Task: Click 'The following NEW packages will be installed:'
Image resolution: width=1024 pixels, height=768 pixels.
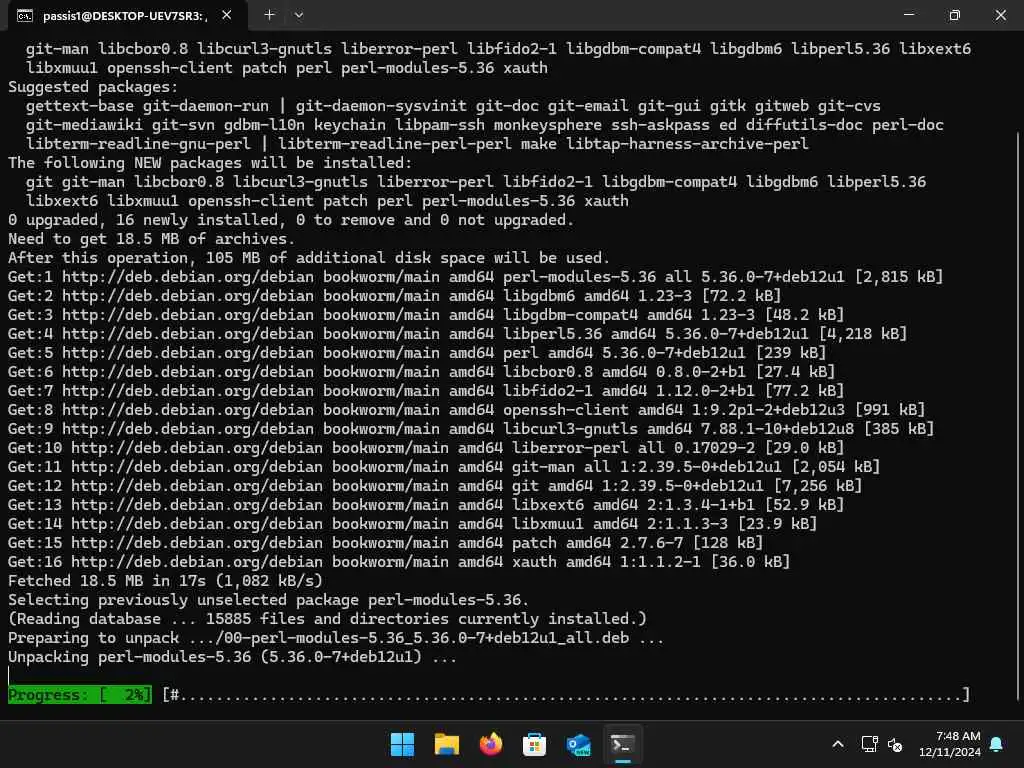Action: click(x=210, y=163)
